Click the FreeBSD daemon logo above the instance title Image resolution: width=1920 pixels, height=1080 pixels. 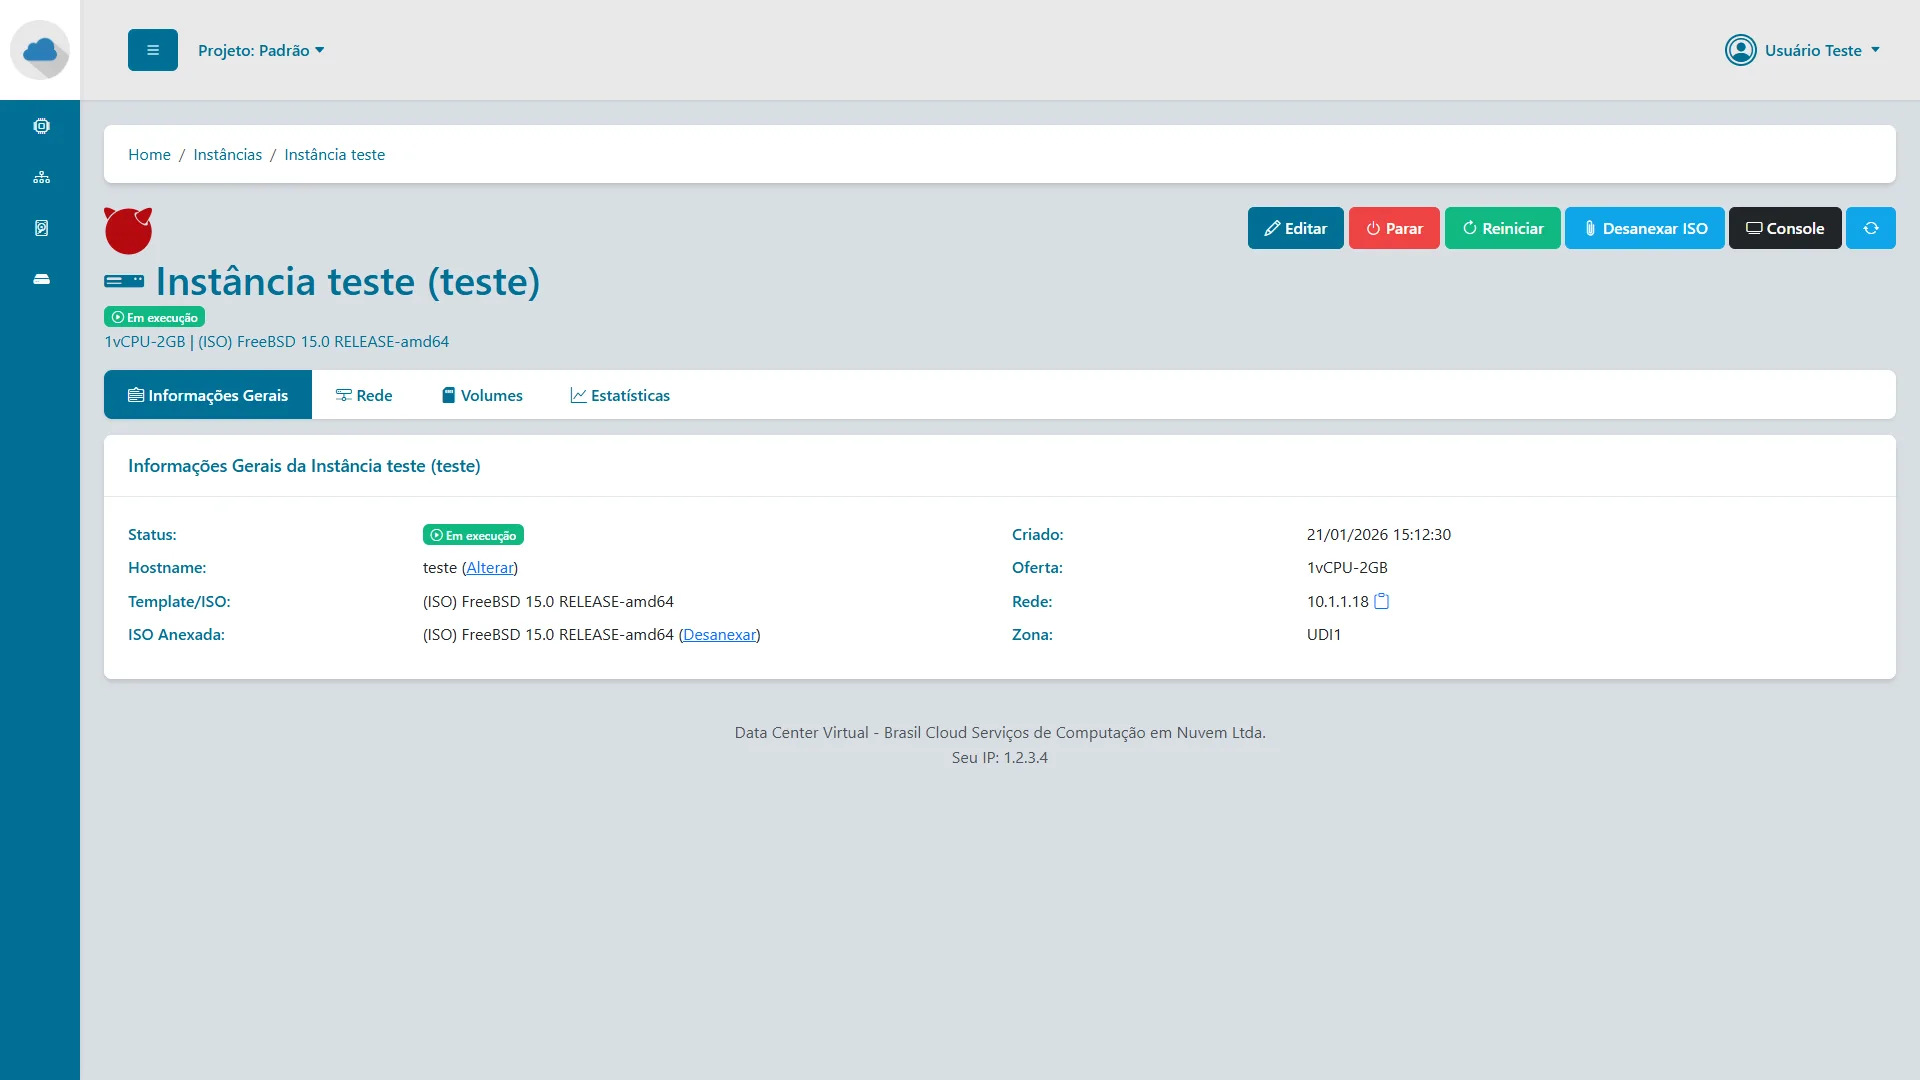coord(128,230)
